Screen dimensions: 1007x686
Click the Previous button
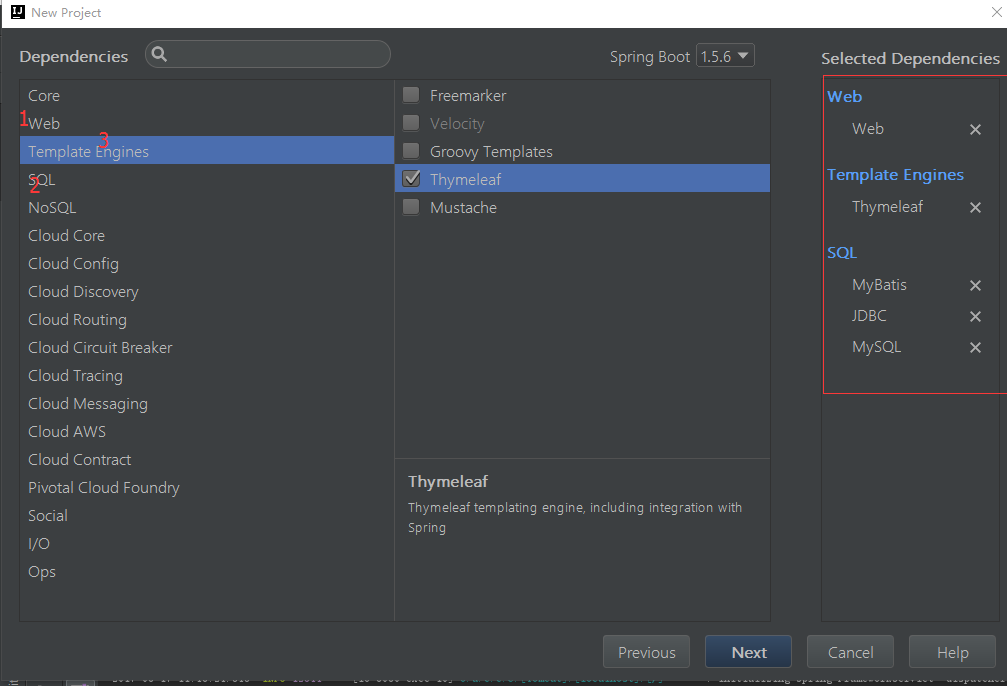(x=646, y=652)
